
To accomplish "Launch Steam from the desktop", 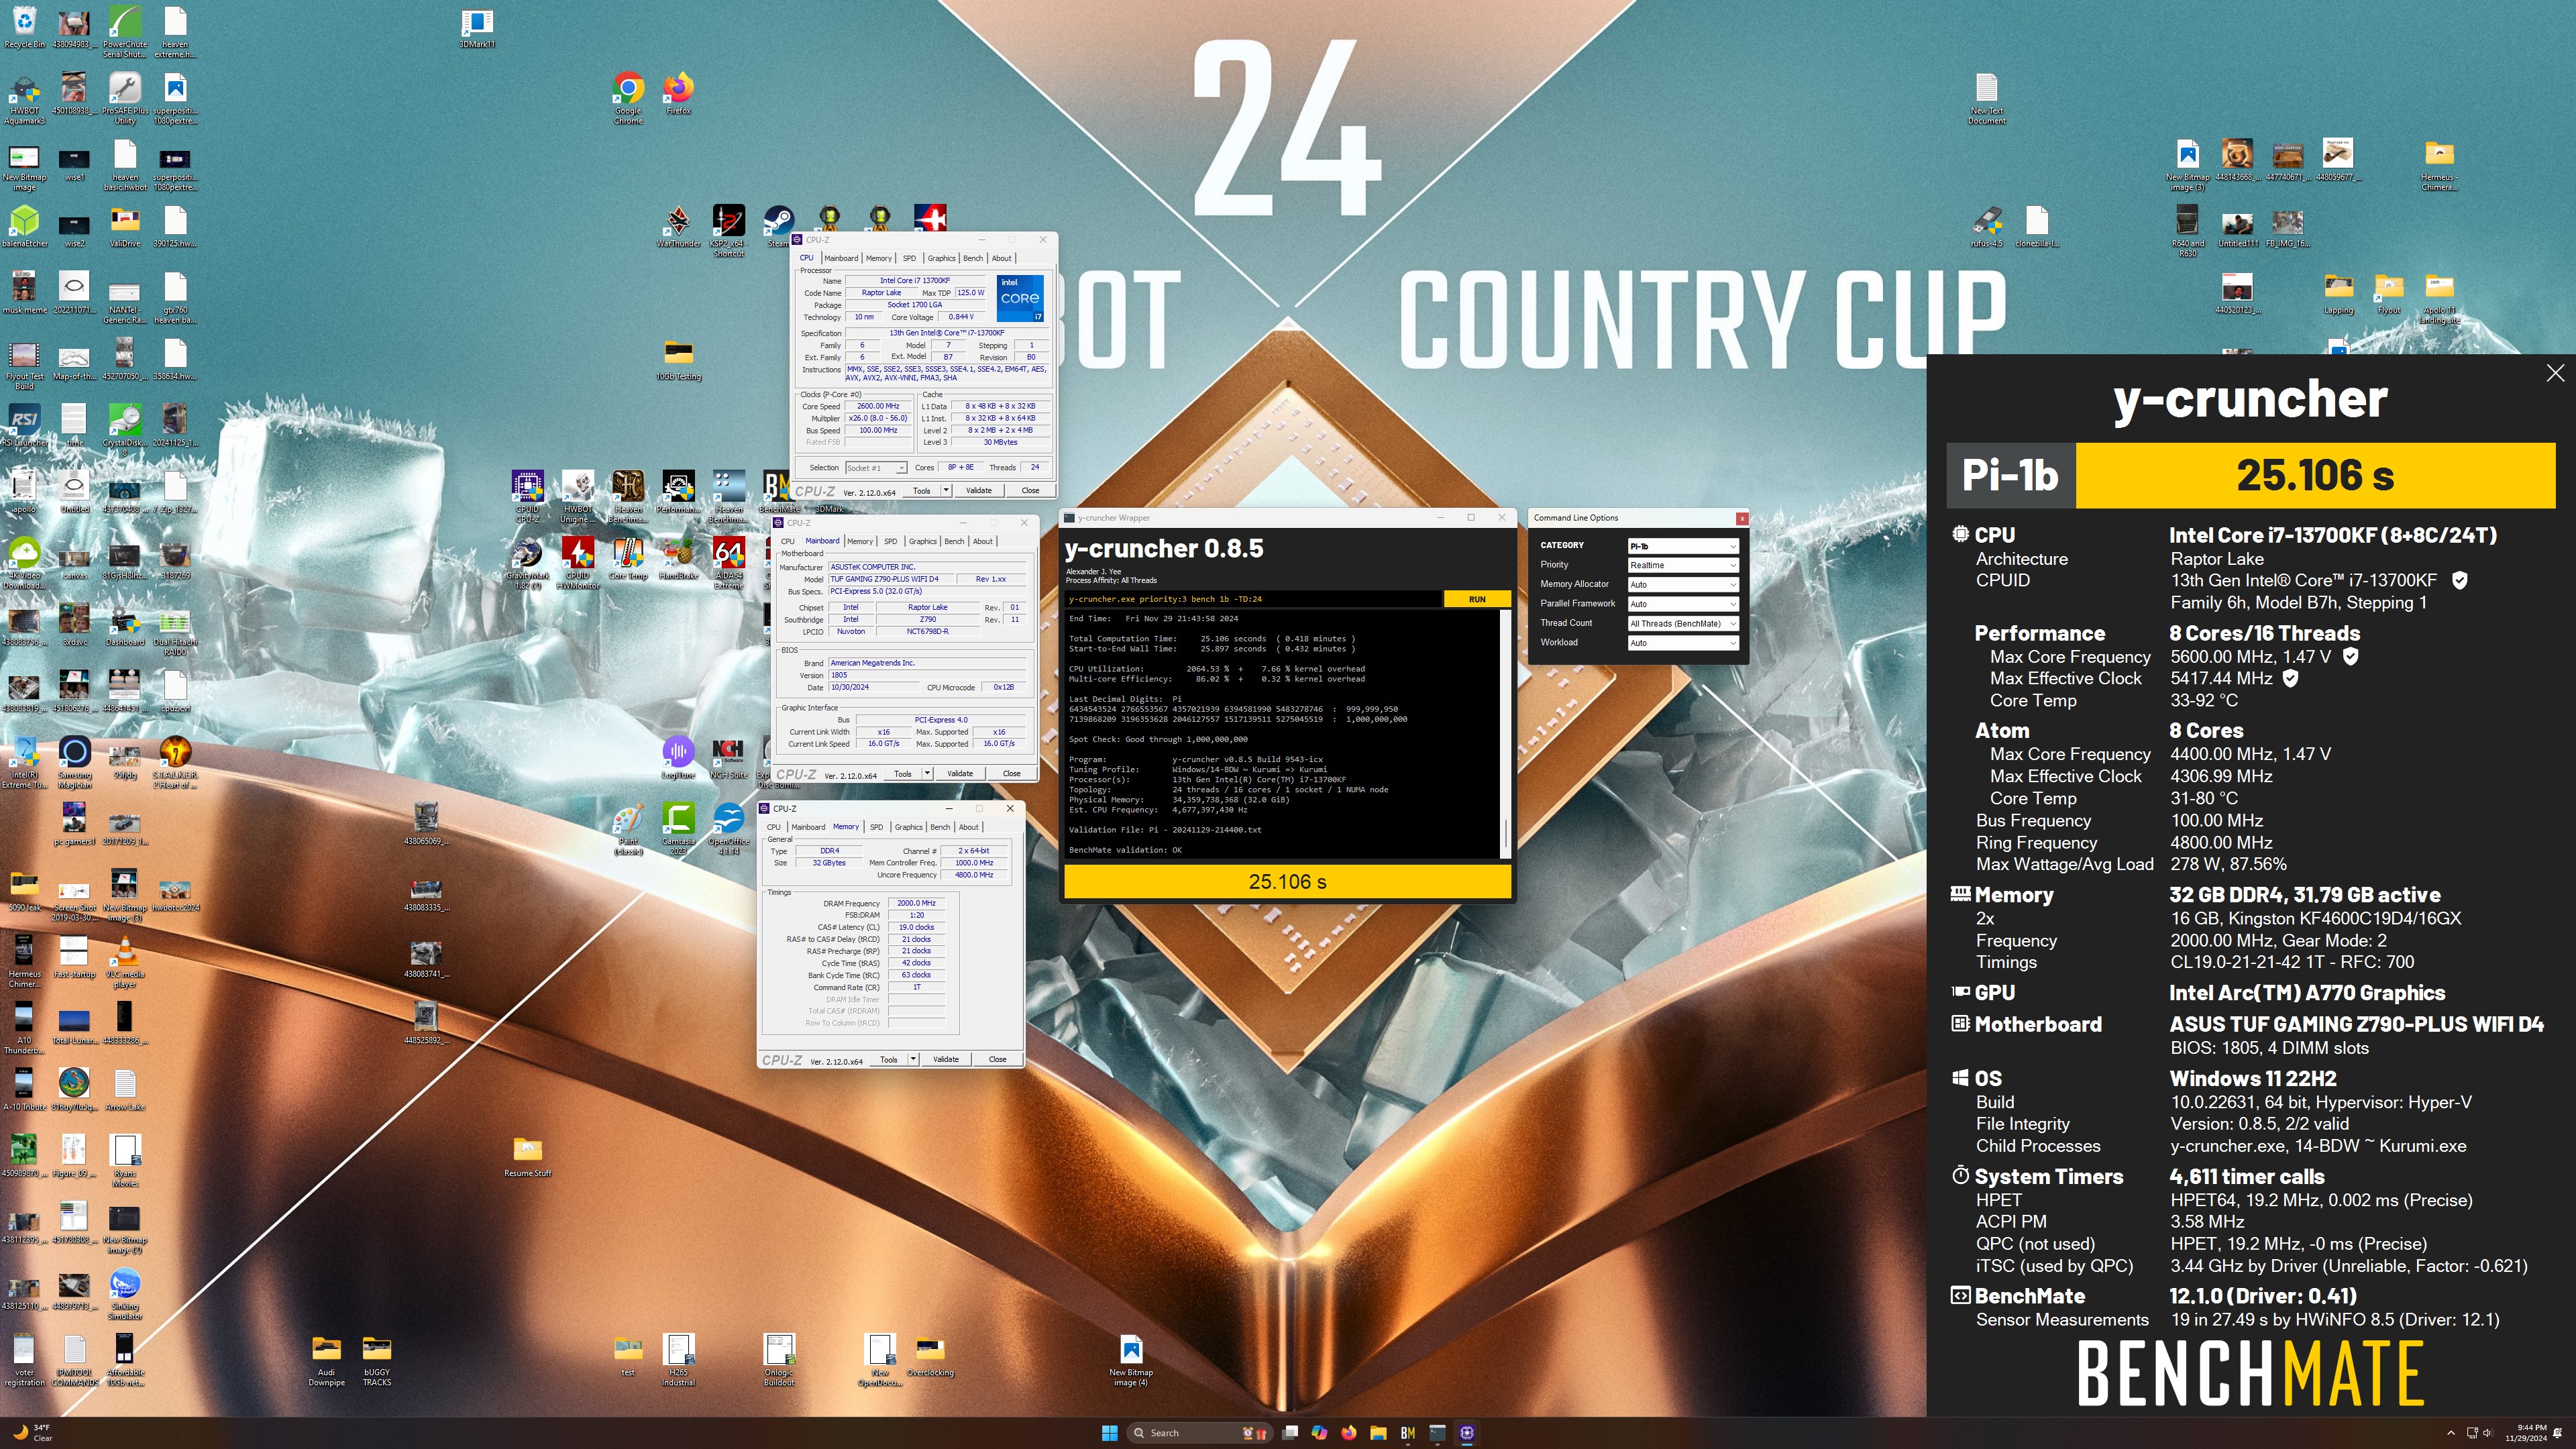I will 778,226.
